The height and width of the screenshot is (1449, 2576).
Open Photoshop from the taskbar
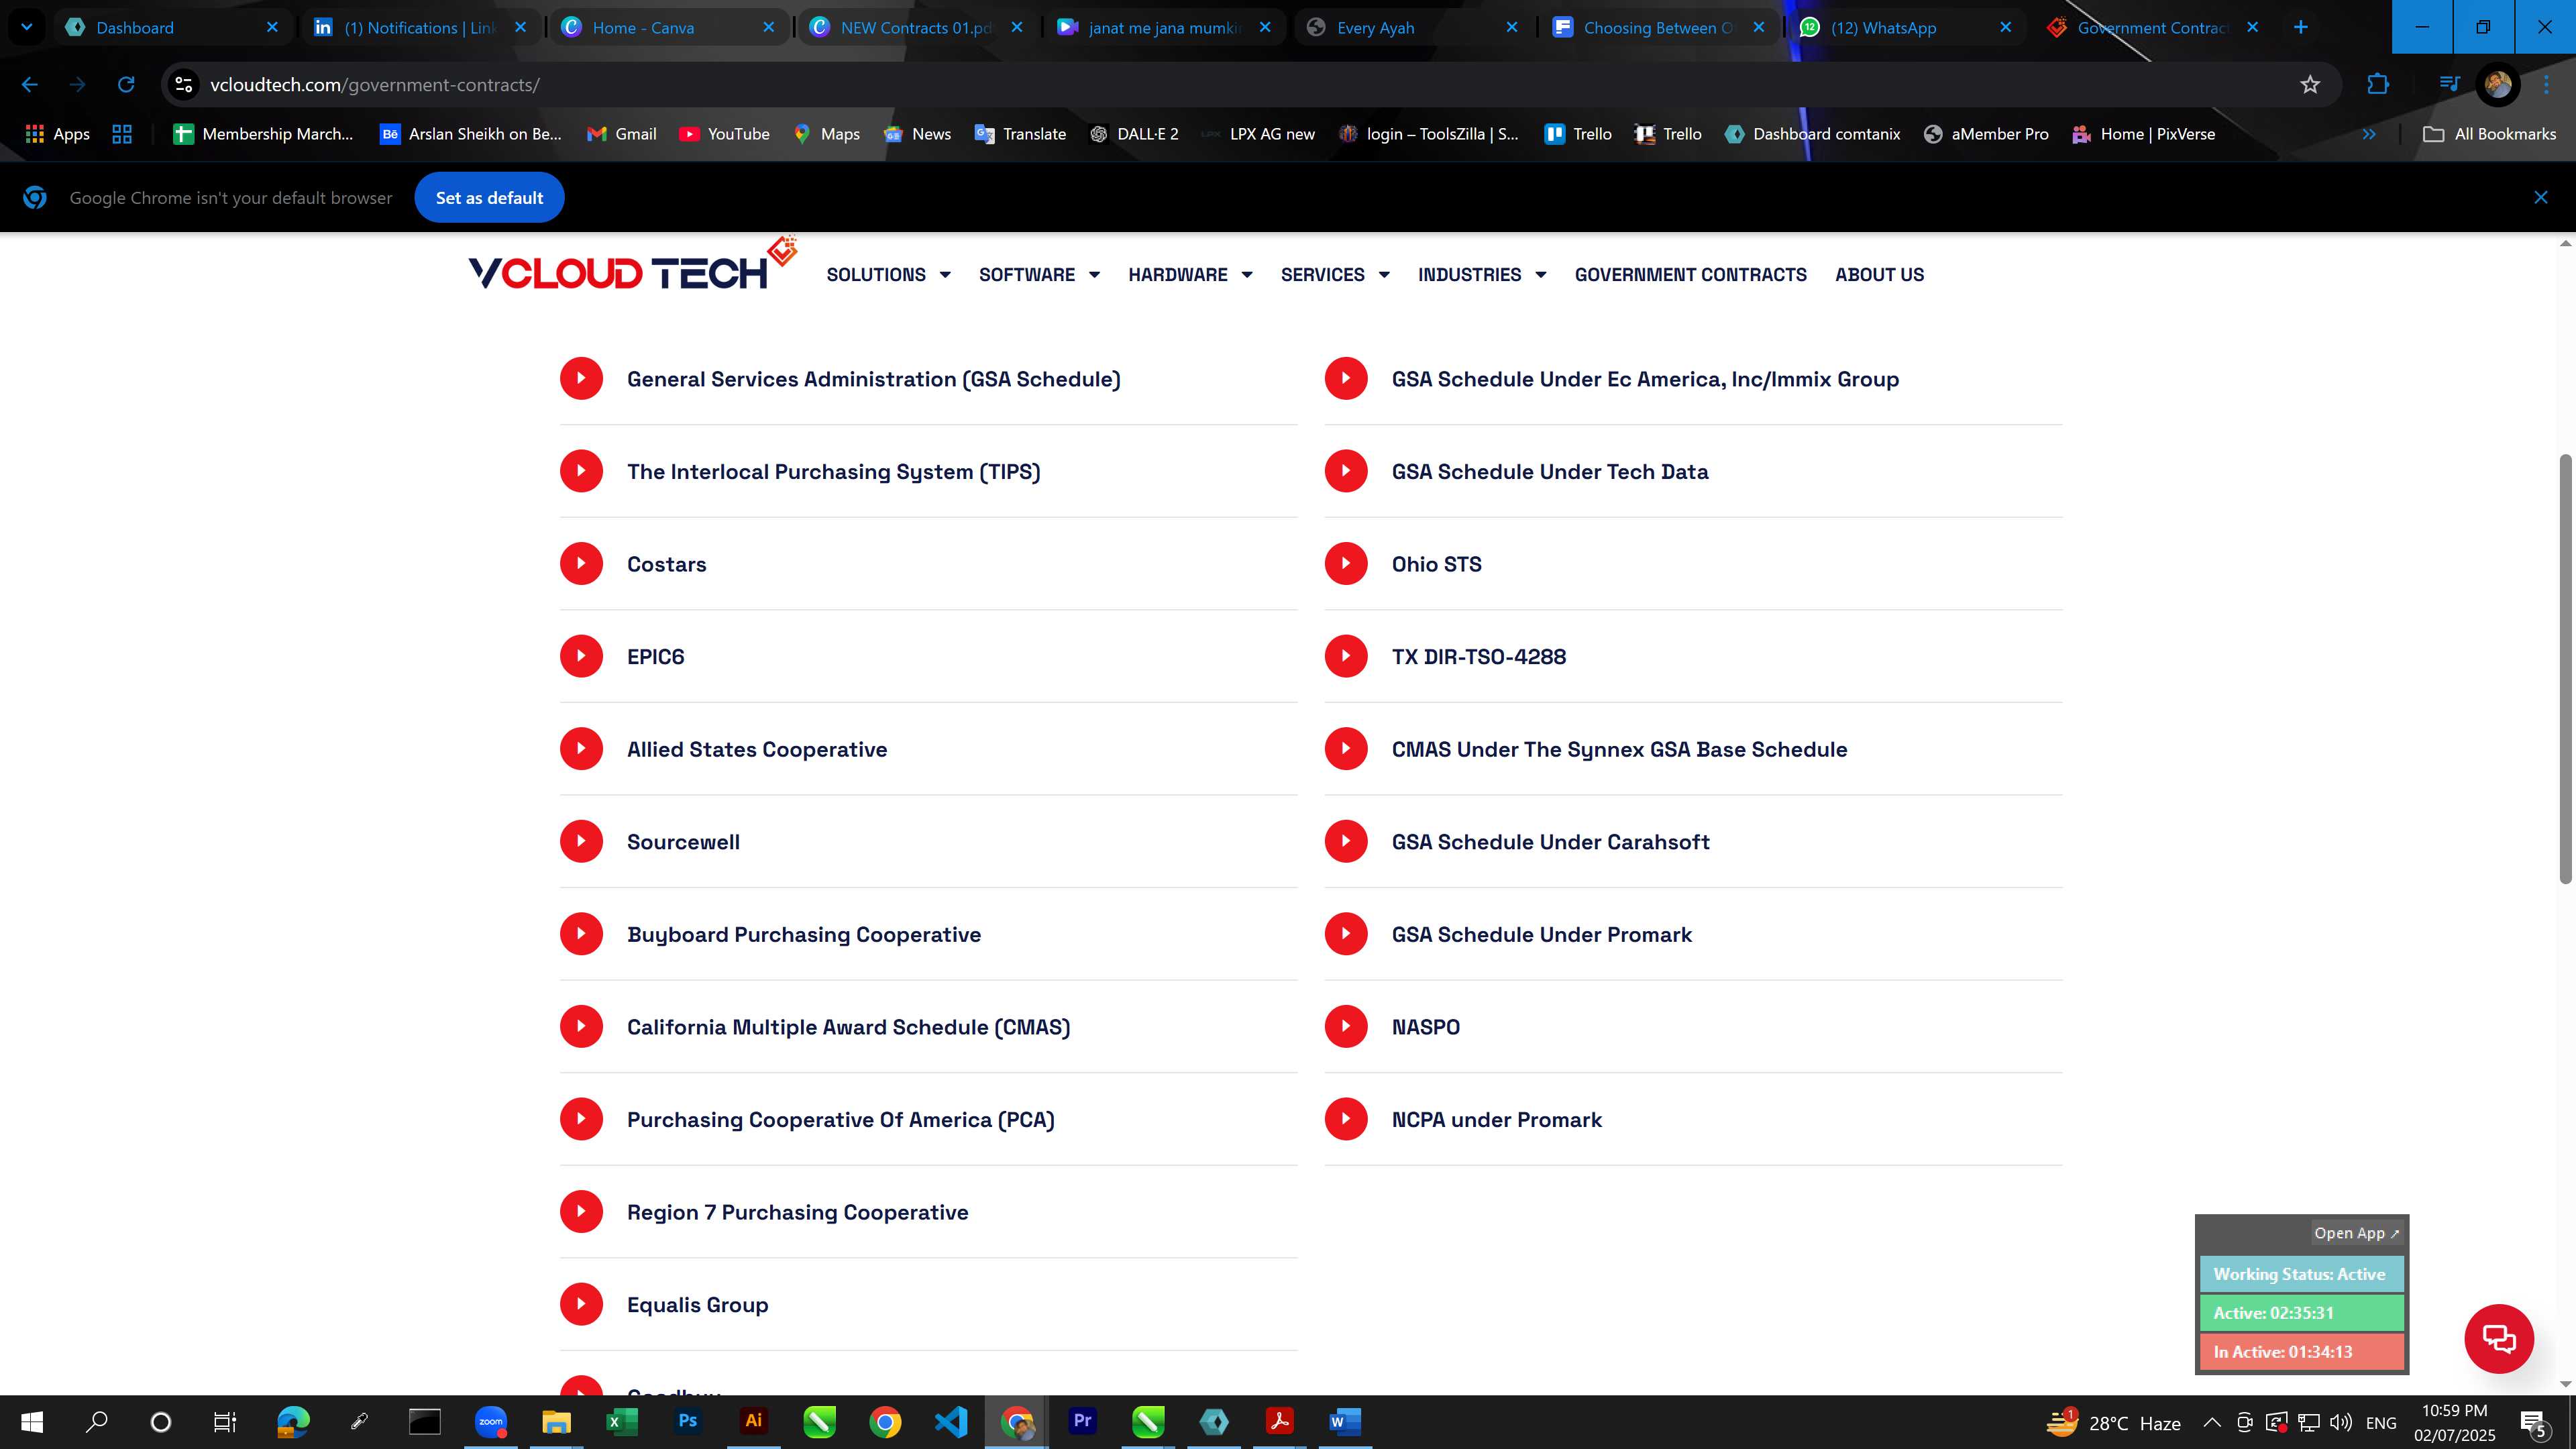click(x=688, y=1422)
